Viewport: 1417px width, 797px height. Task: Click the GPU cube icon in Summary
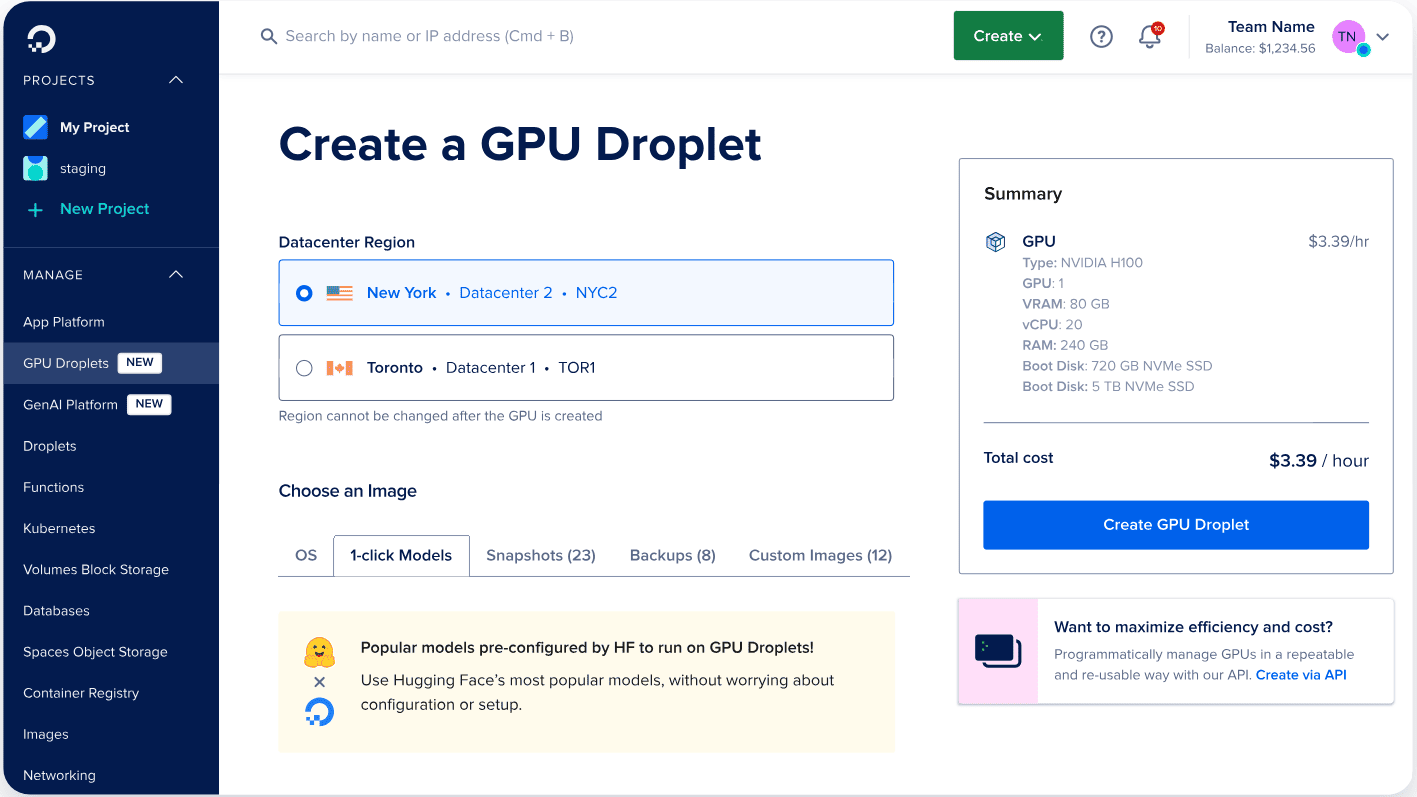tap(995, 242)
